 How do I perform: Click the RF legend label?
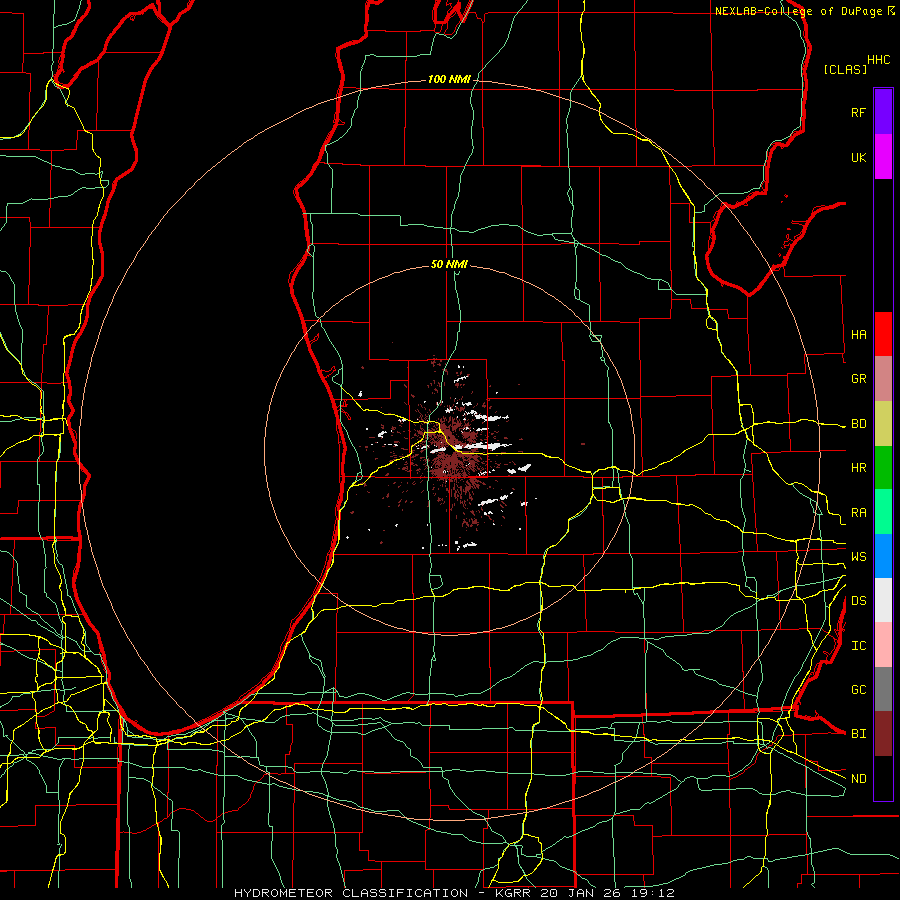858,112
